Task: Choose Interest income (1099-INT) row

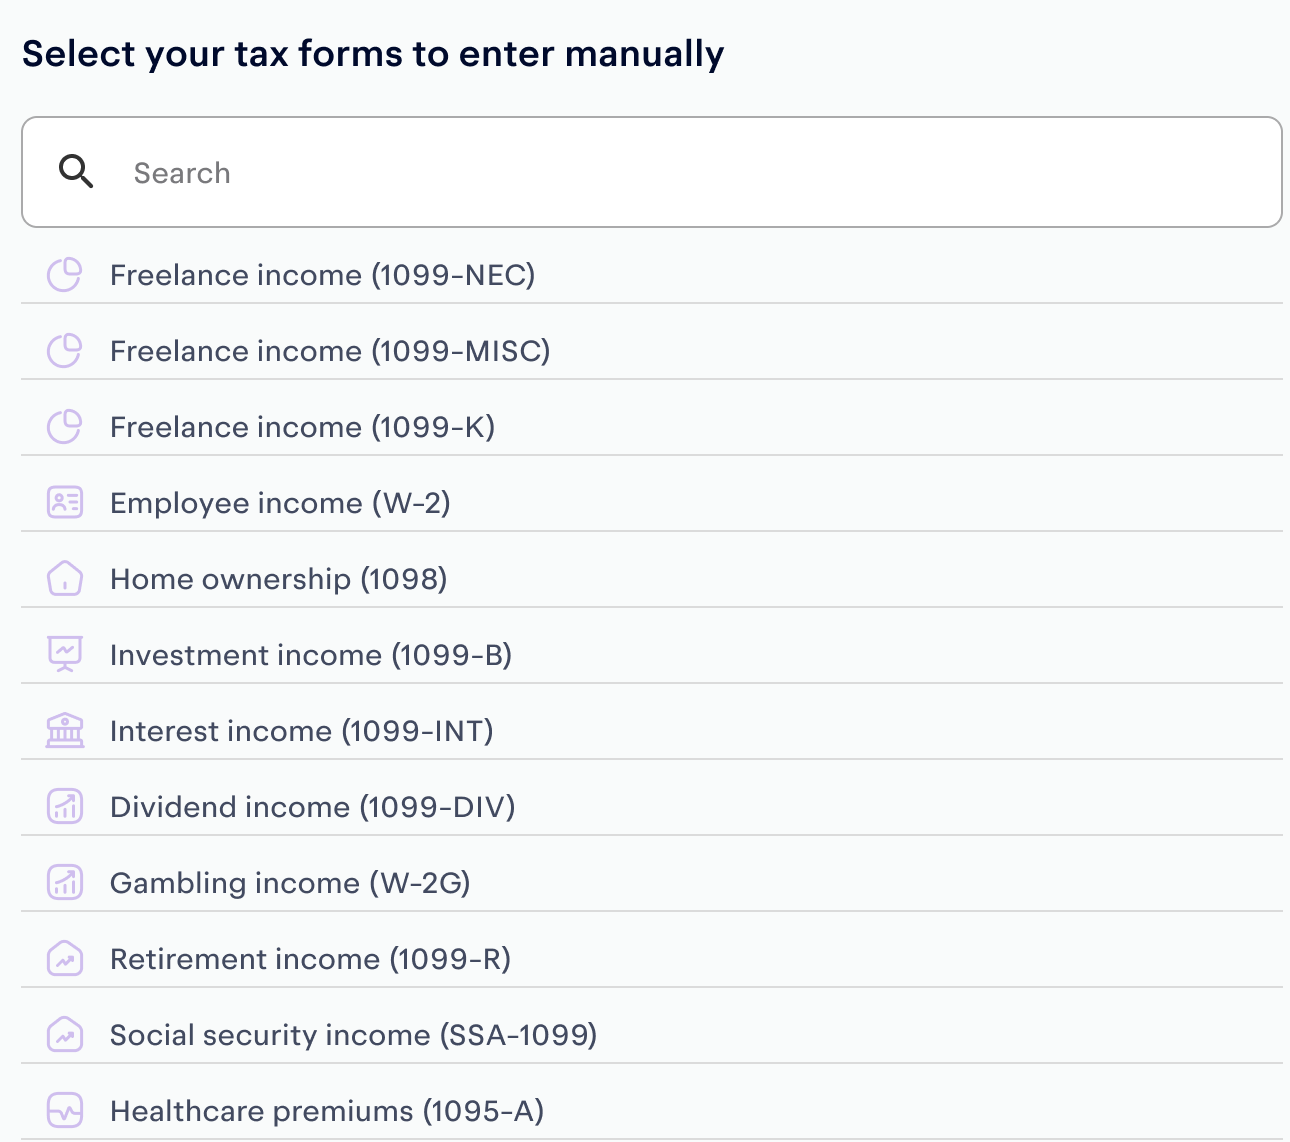Action: click(x=652, y=731)
